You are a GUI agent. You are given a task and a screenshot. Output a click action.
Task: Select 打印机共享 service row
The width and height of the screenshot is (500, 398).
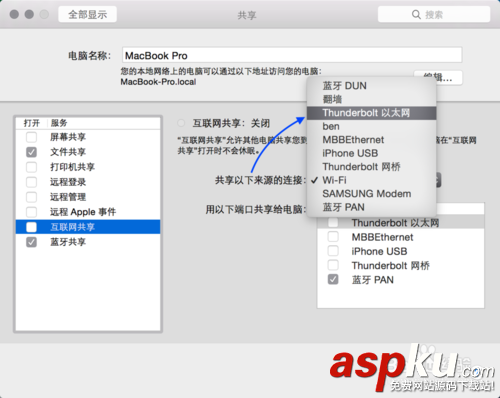point(88,167)
